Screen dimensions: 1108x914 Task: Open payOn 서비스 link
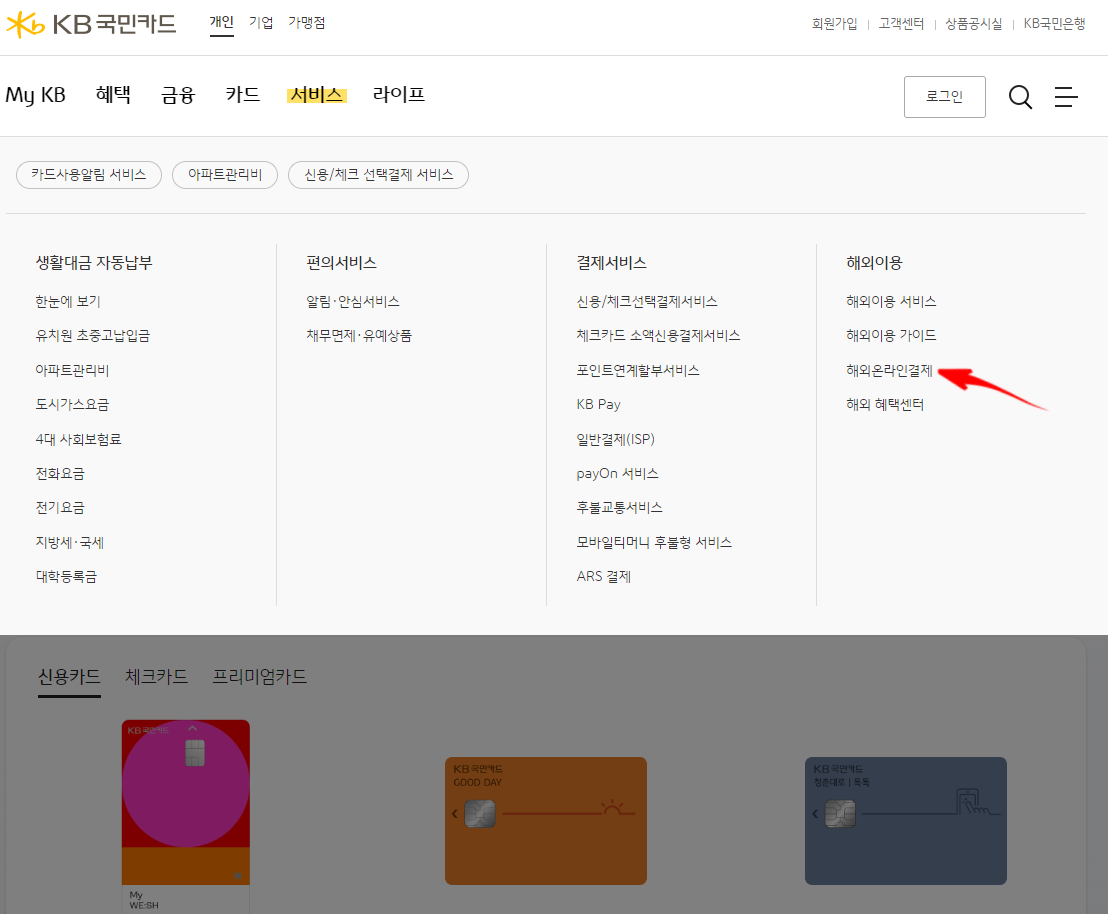tap(618, 474)
